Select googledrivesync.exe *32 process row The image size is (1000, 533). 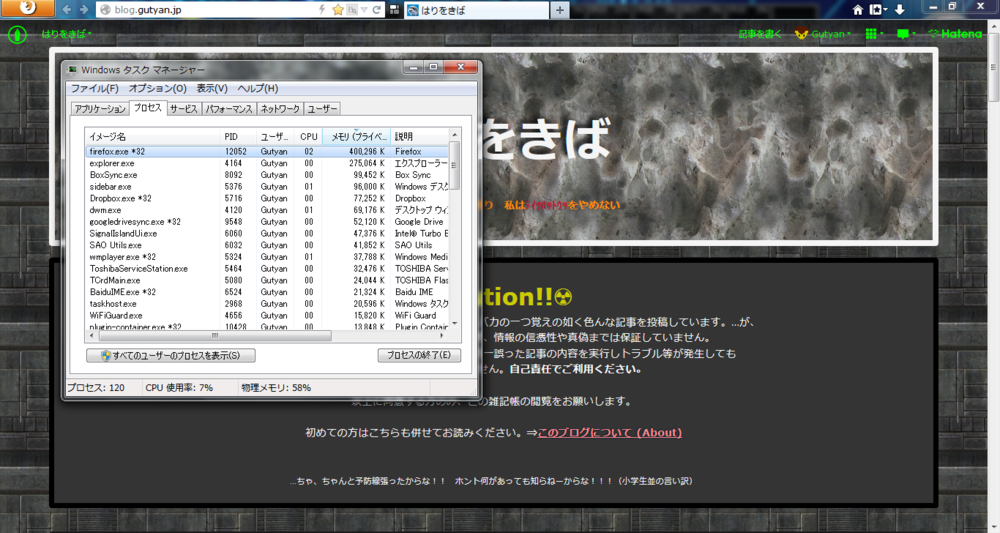(267, 222)
